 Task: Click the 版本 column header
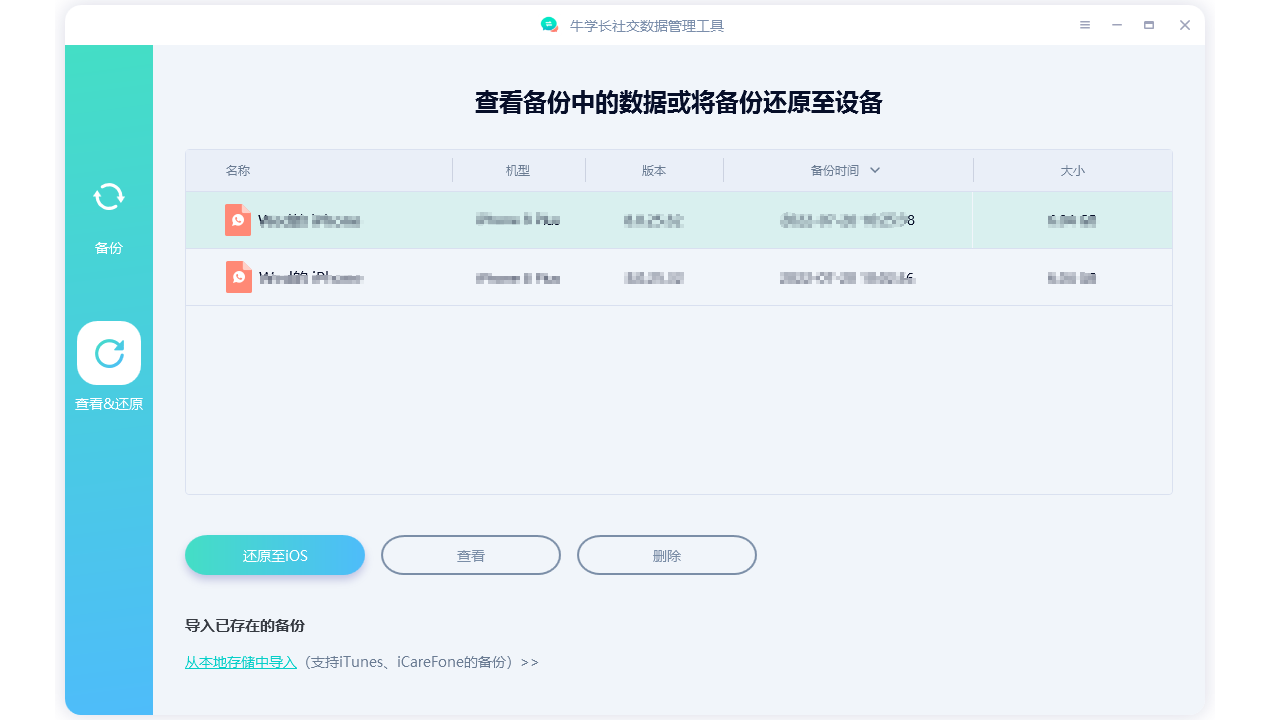[x=654, y=170]
